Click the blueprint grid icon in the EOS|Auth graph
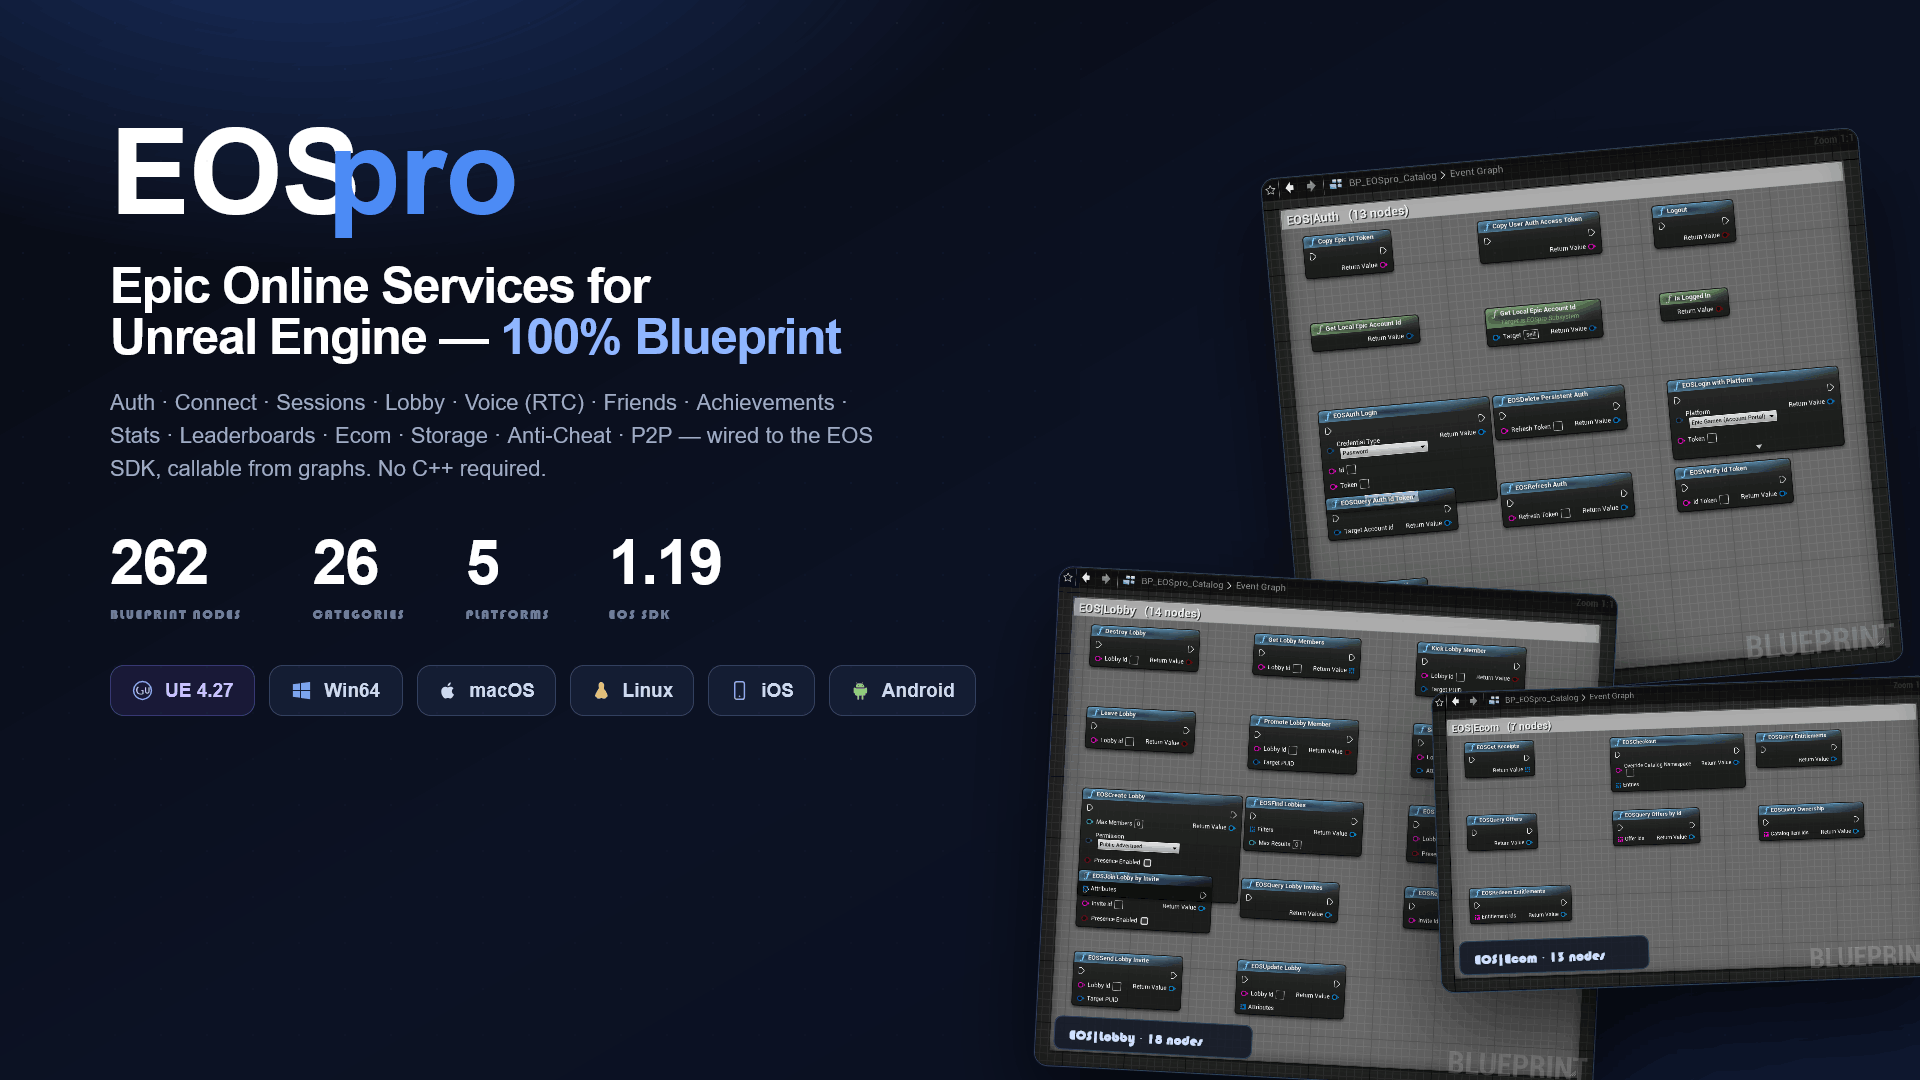Viewport: 1920px width, 1080px height. point(1336,183)
